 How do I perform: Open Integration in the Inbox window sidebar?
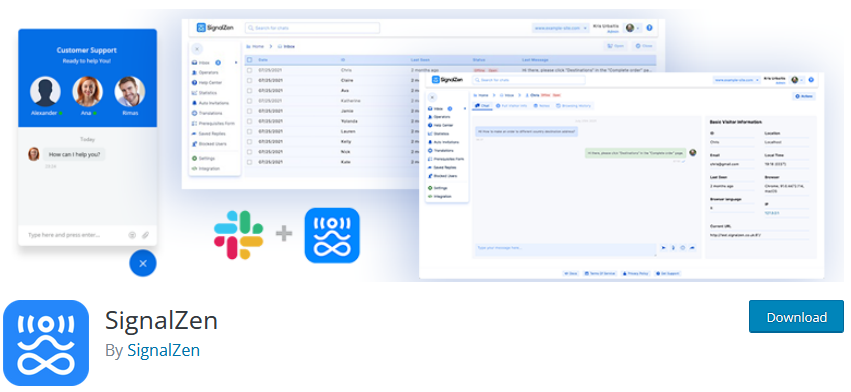206,169
